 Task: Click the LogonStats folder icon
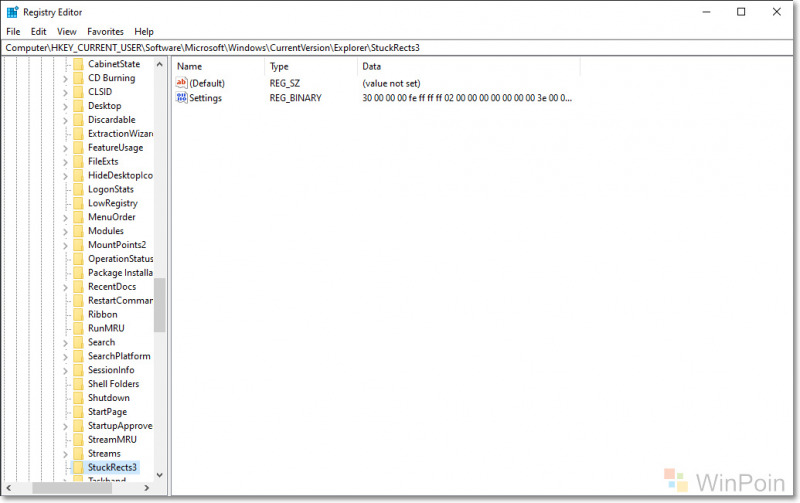[x=78, y=189]
